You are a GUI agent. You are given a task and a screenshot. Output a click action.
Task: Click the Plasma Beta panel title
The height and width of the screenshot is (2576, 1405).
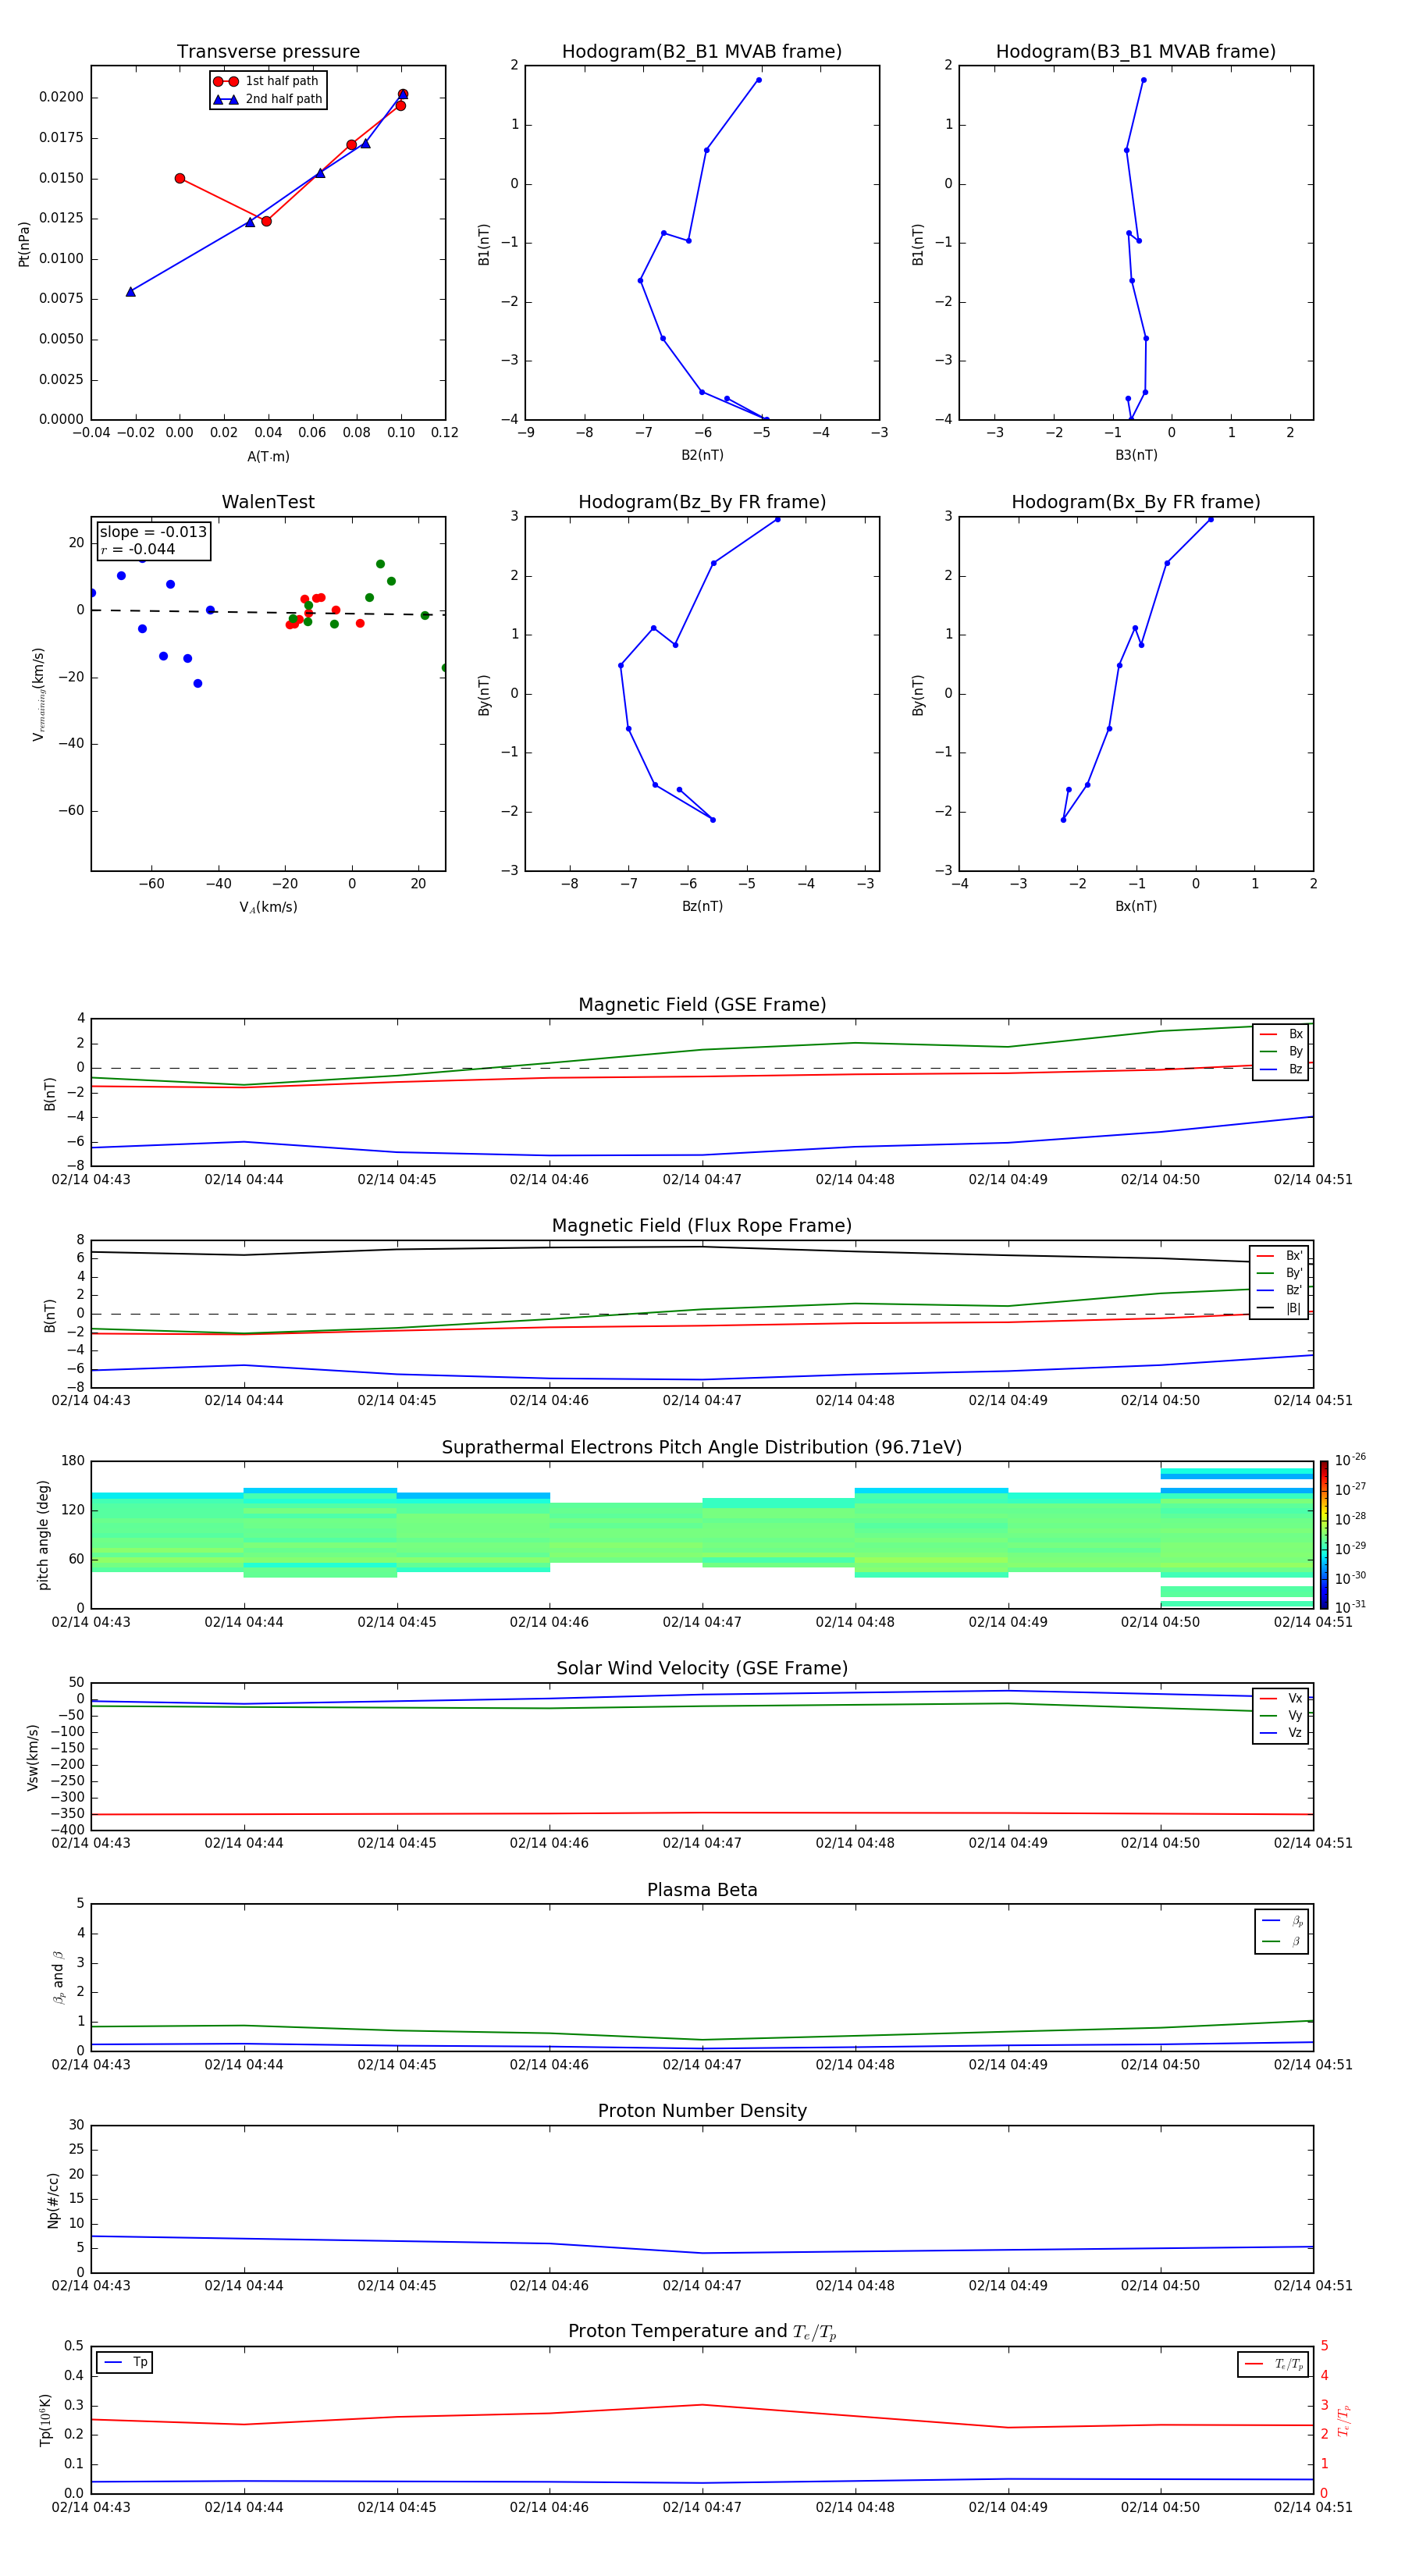pyautogui.click(x=702, y=1890)
